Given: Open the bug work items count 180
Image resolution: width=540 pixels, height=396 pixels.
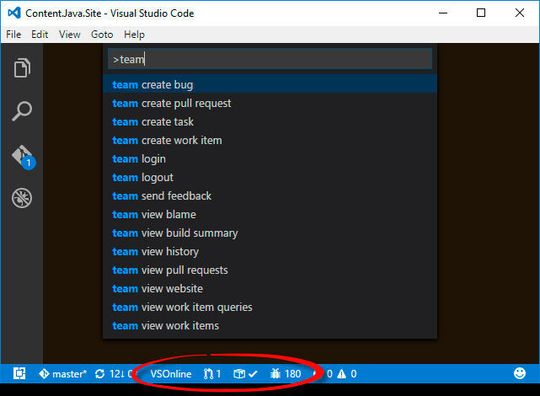Looking at the screenshot, I should point(285,374).
